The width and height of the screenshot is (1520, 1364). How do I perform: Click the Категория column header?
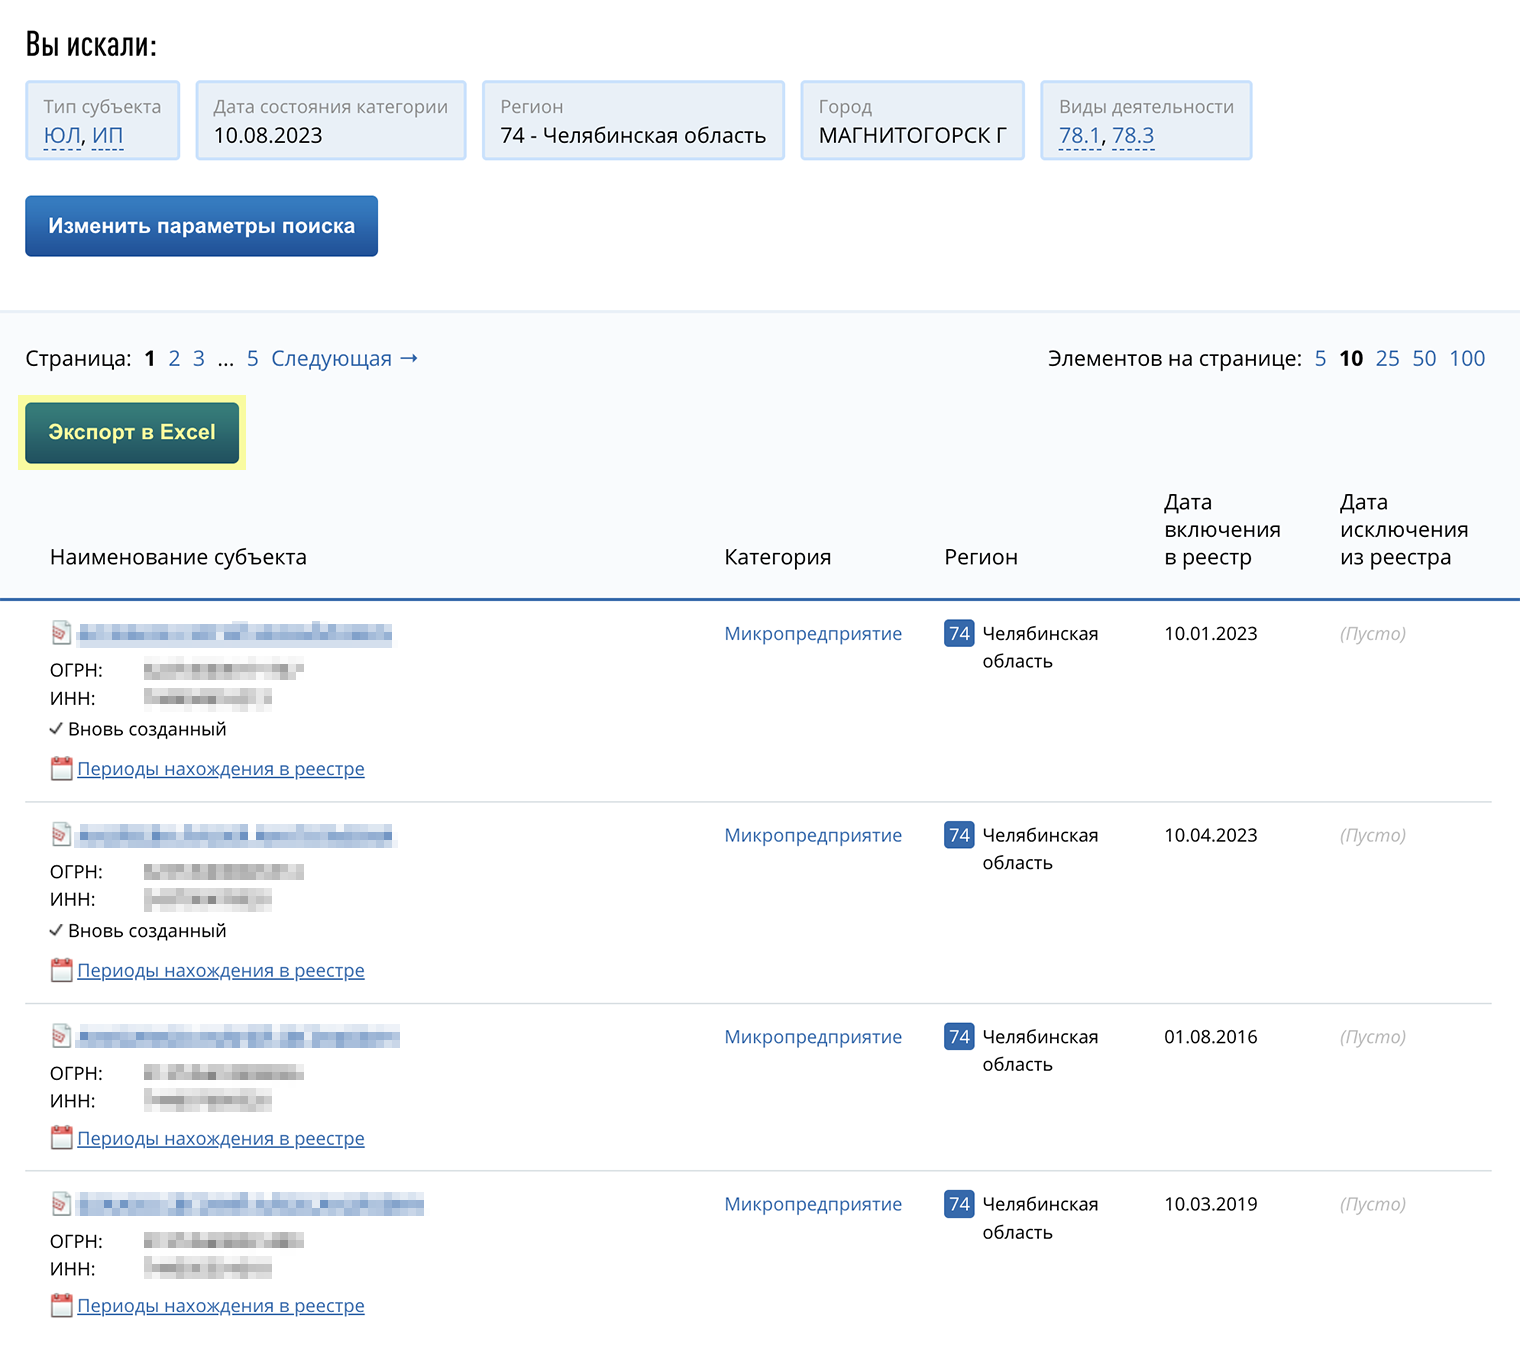coord(777,557)
